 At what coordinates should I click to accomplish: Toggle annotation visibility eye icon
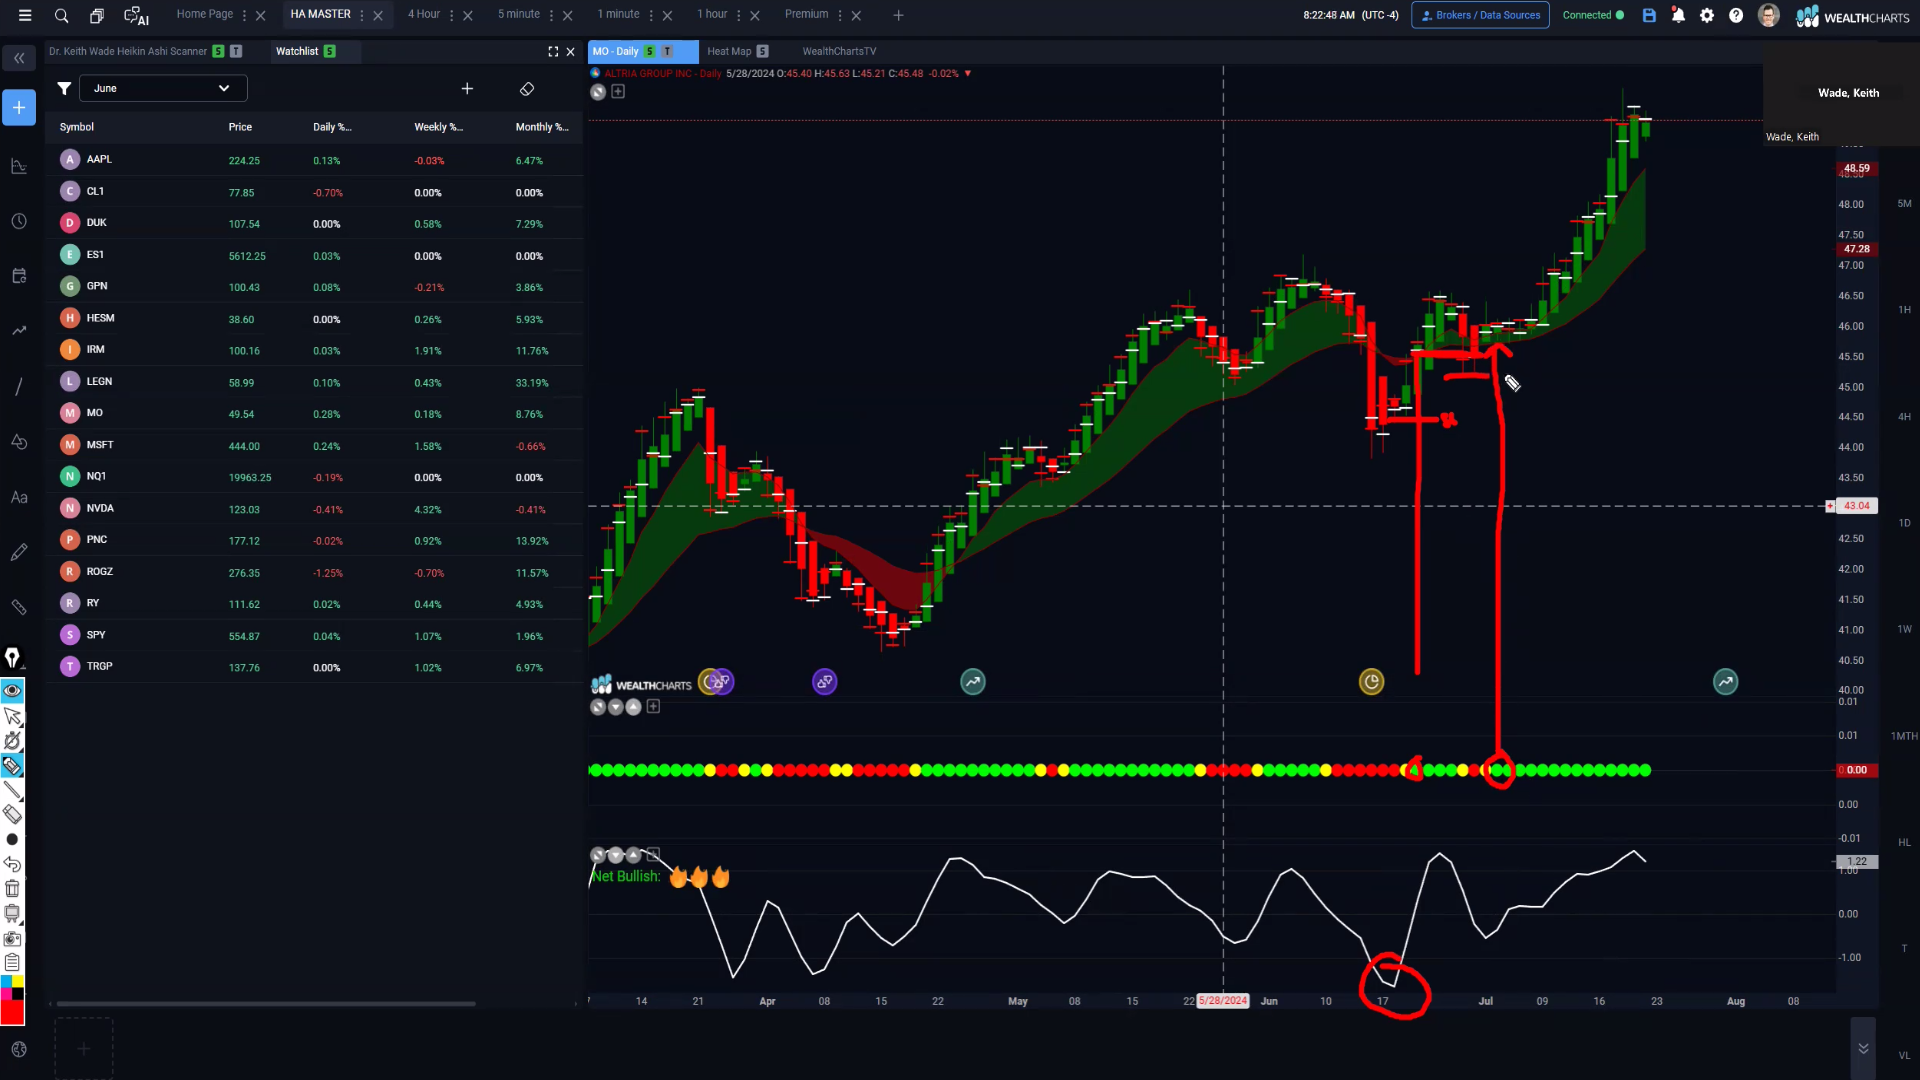(12, 691)
